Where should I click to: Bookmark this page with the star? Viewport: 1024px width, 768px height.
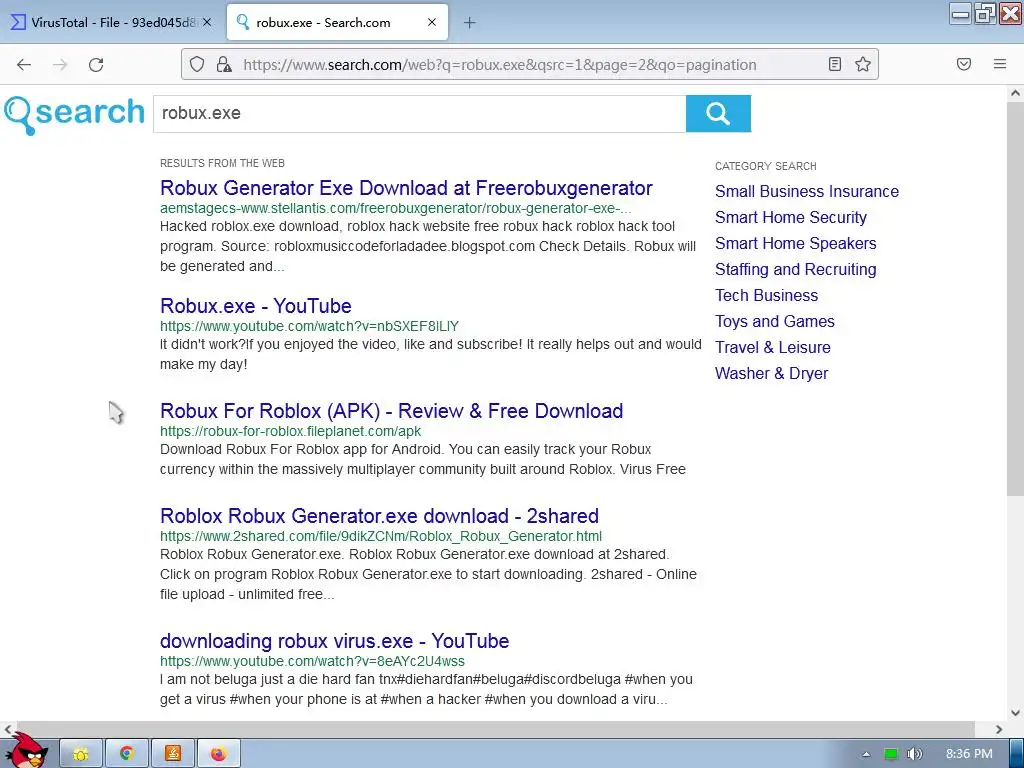tap(863, 64)
